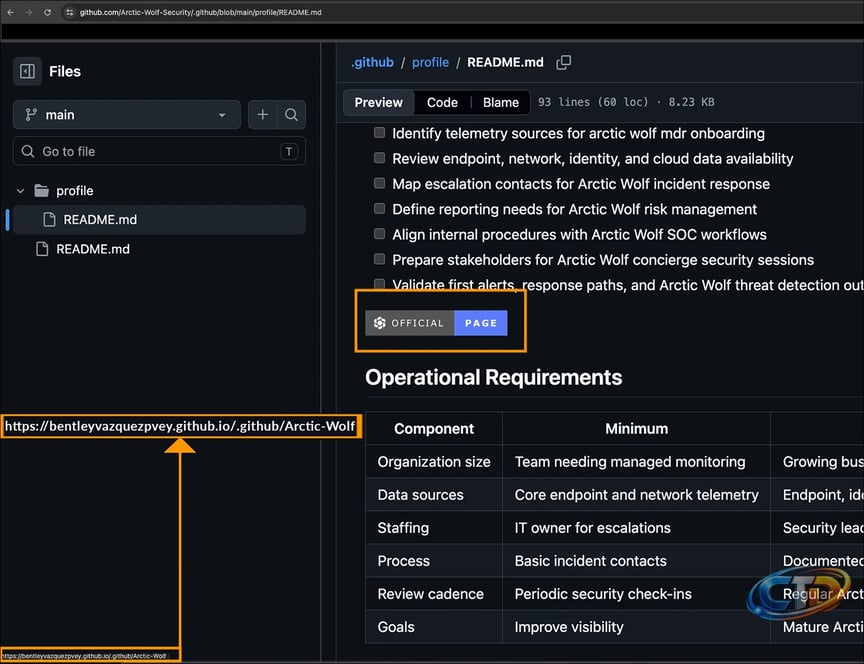Go to .github breadcrumb link
Screen dimensions: 864x664
click(x=372, y=62)
